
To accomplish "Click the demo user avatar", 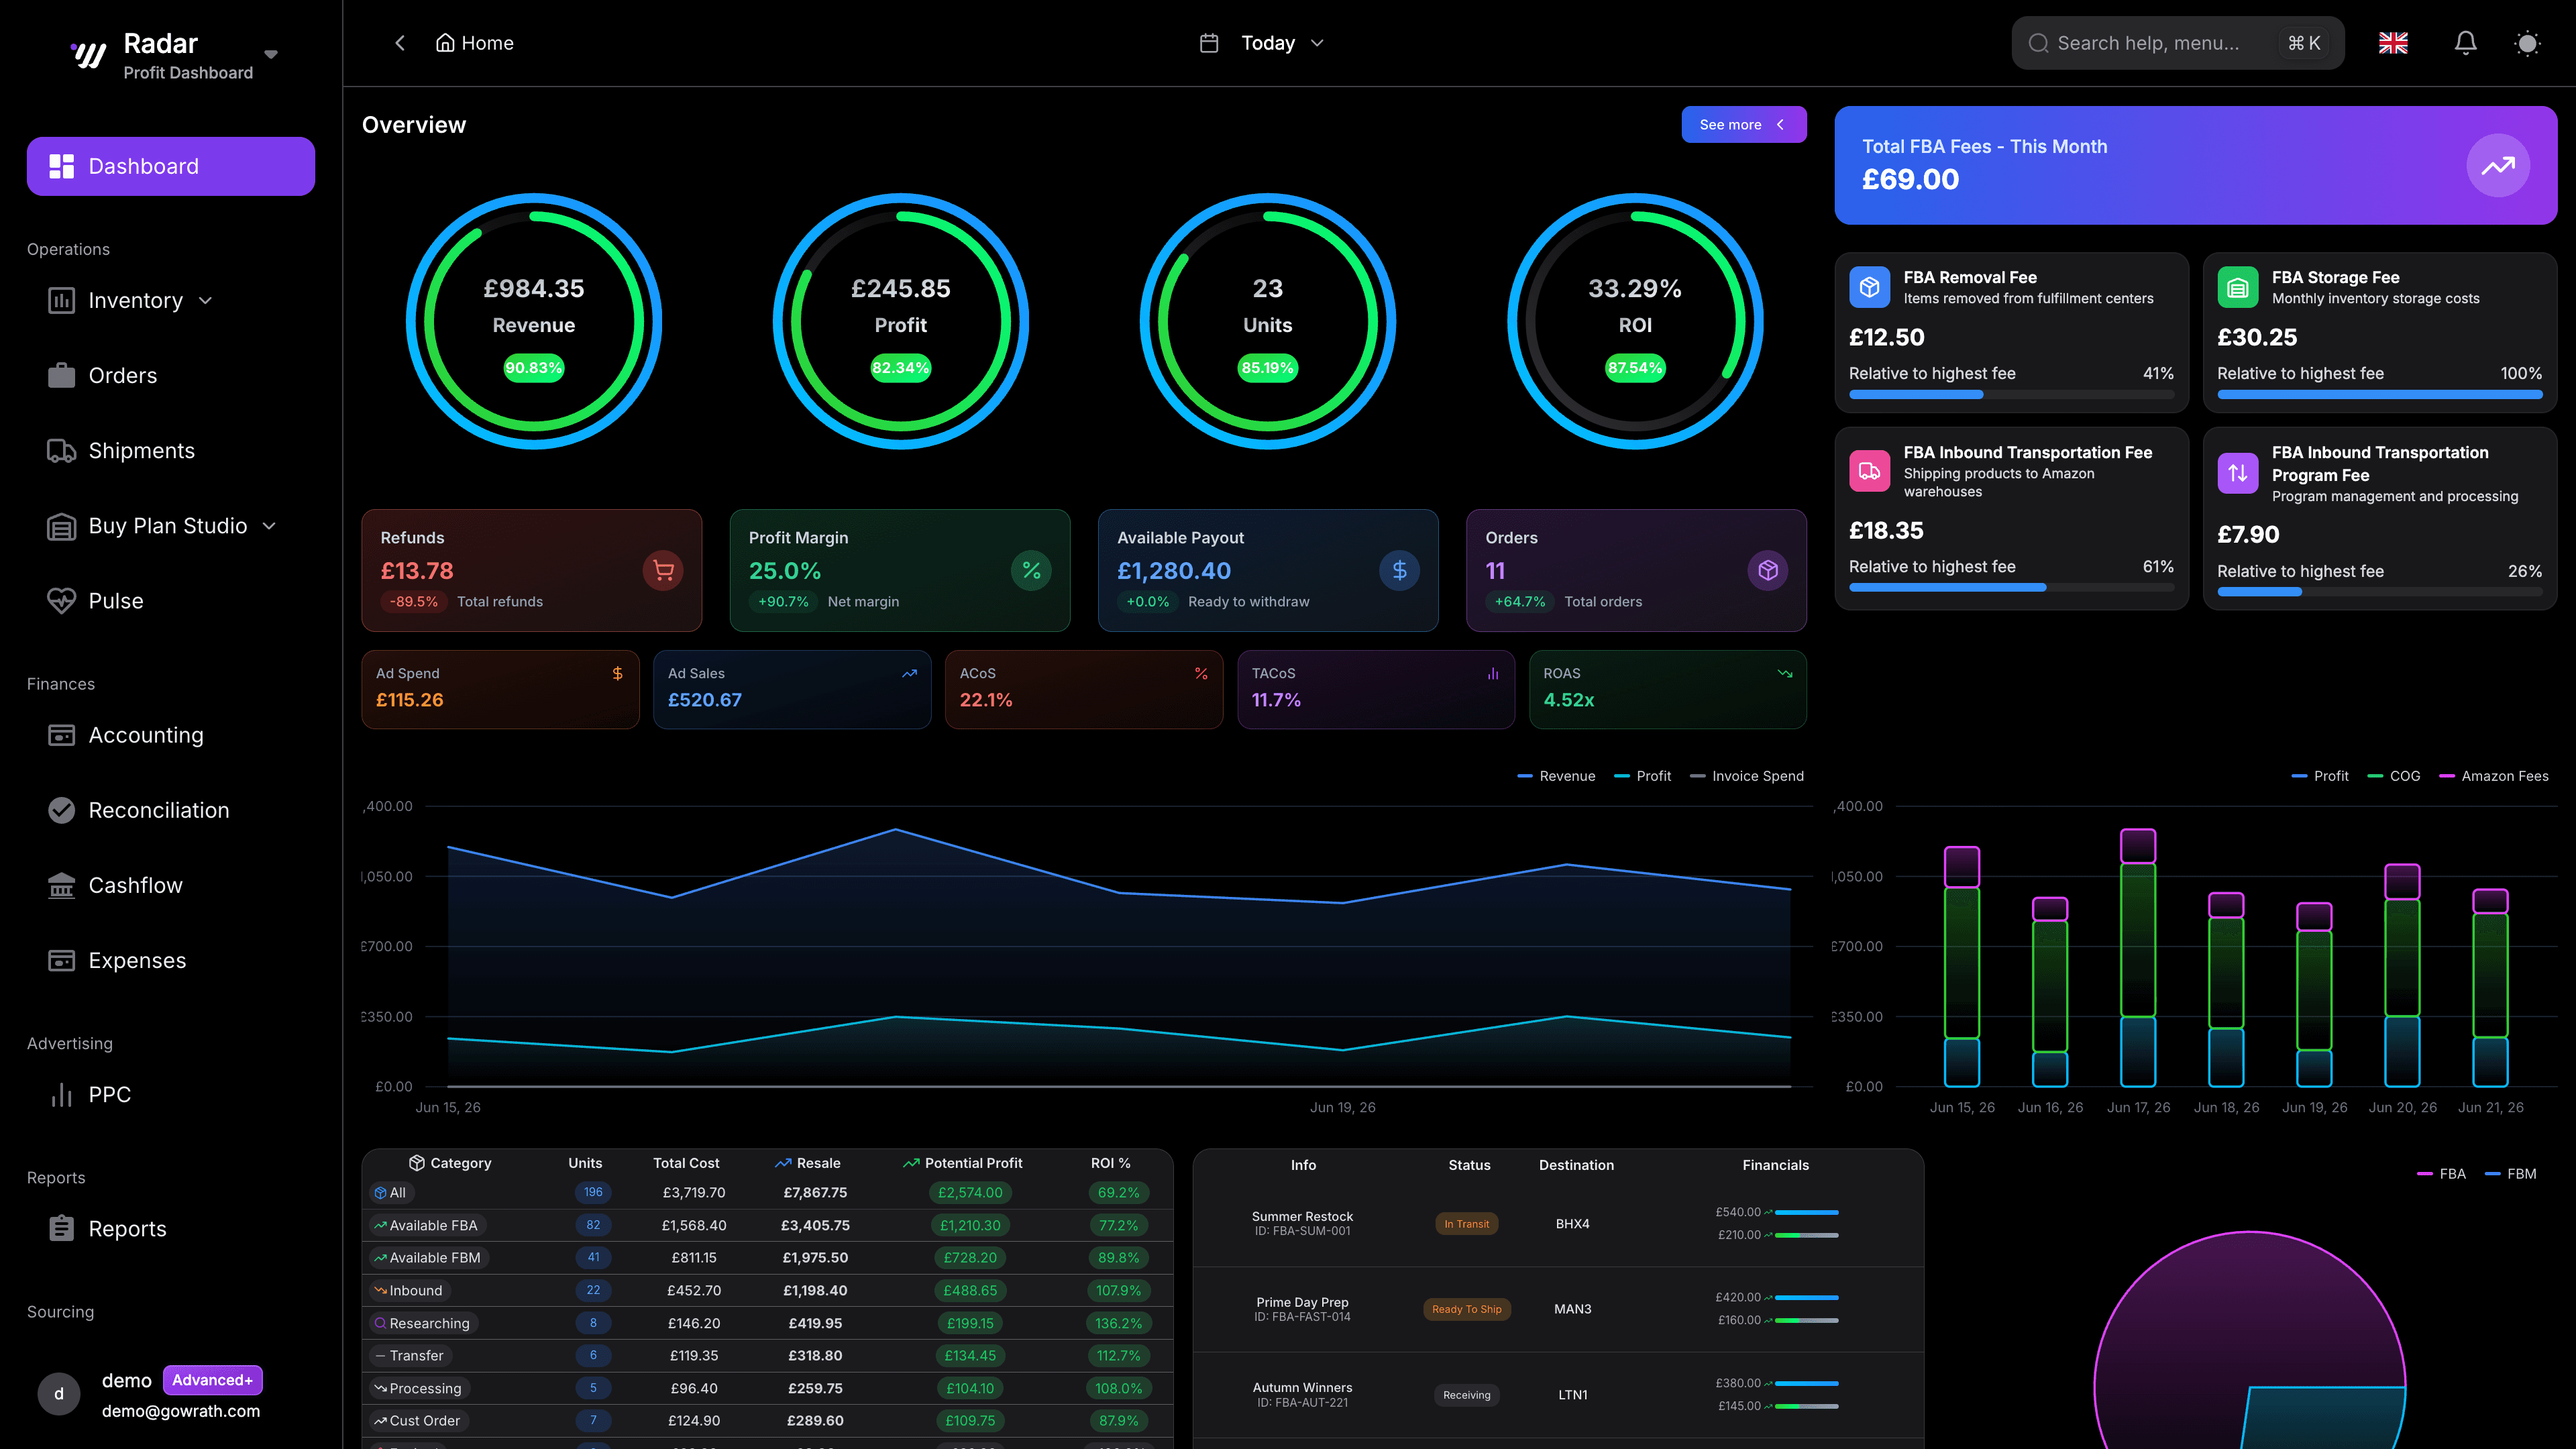I will click(59, 1394).
